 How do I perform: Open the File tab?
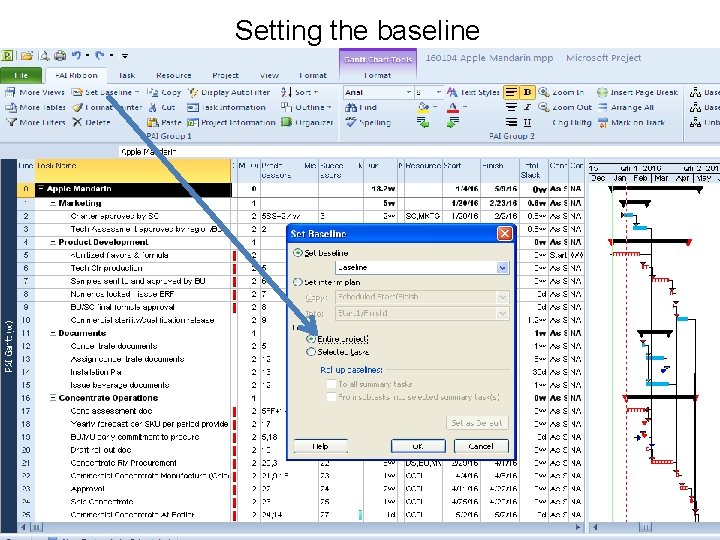click(x=21, y=75)
